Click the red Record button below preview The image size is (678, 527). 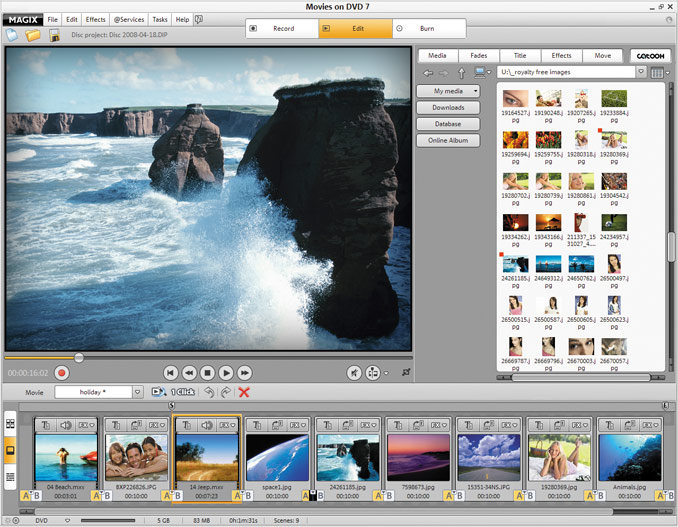[61, 372]
